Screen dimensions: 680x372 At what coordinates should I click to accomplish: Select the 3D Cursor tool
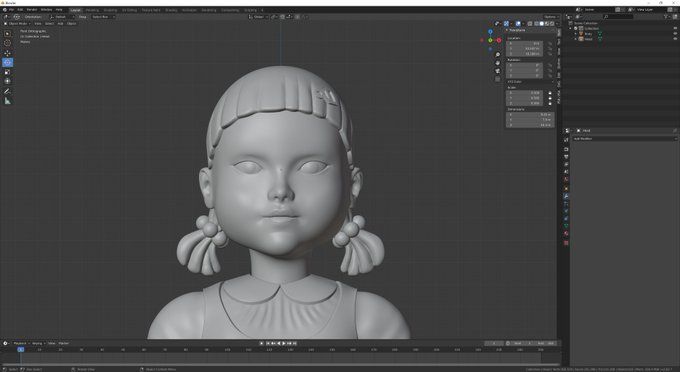(x=7, y=43)
